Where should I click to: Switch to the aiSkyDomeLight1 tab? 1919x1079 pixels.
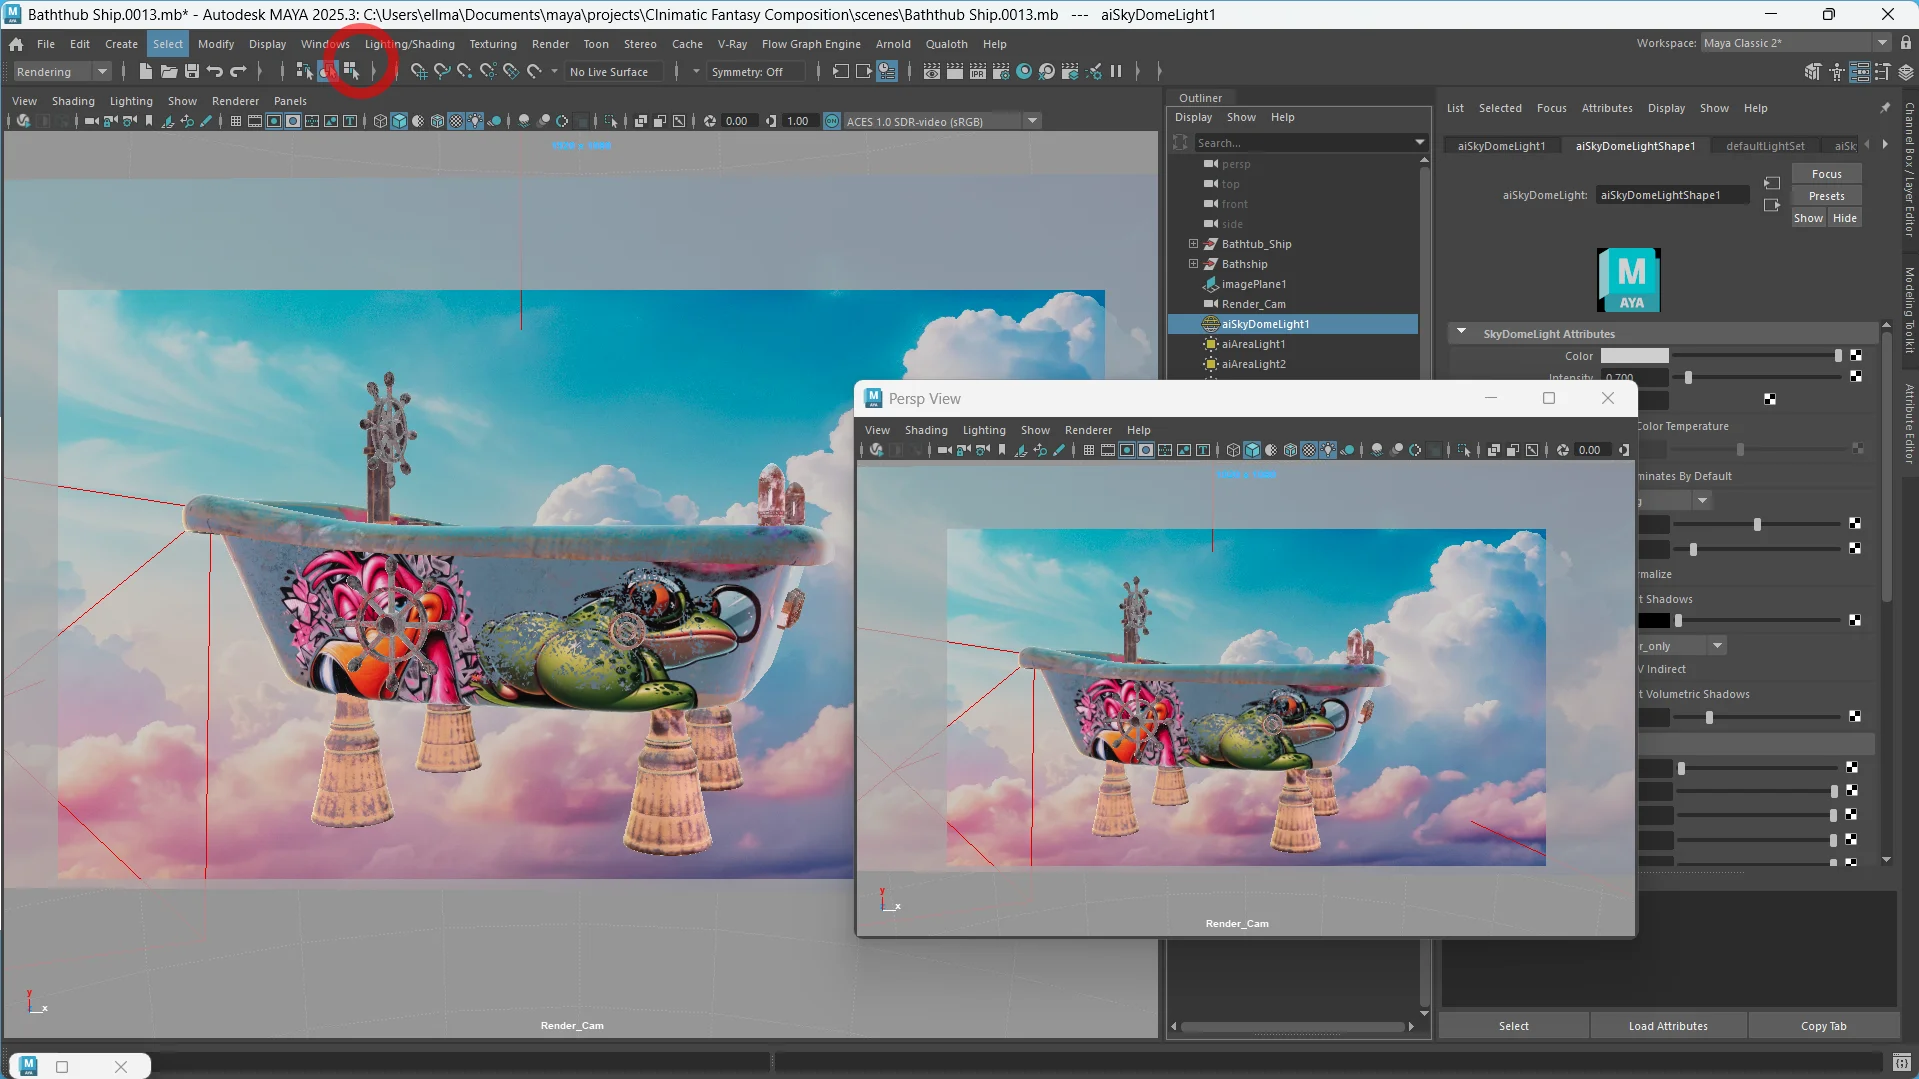[1501, 146]
